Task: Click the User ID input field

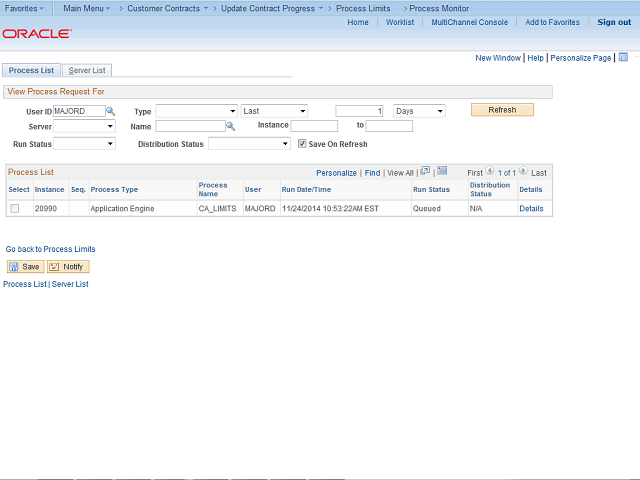Action: pos(79,111)
